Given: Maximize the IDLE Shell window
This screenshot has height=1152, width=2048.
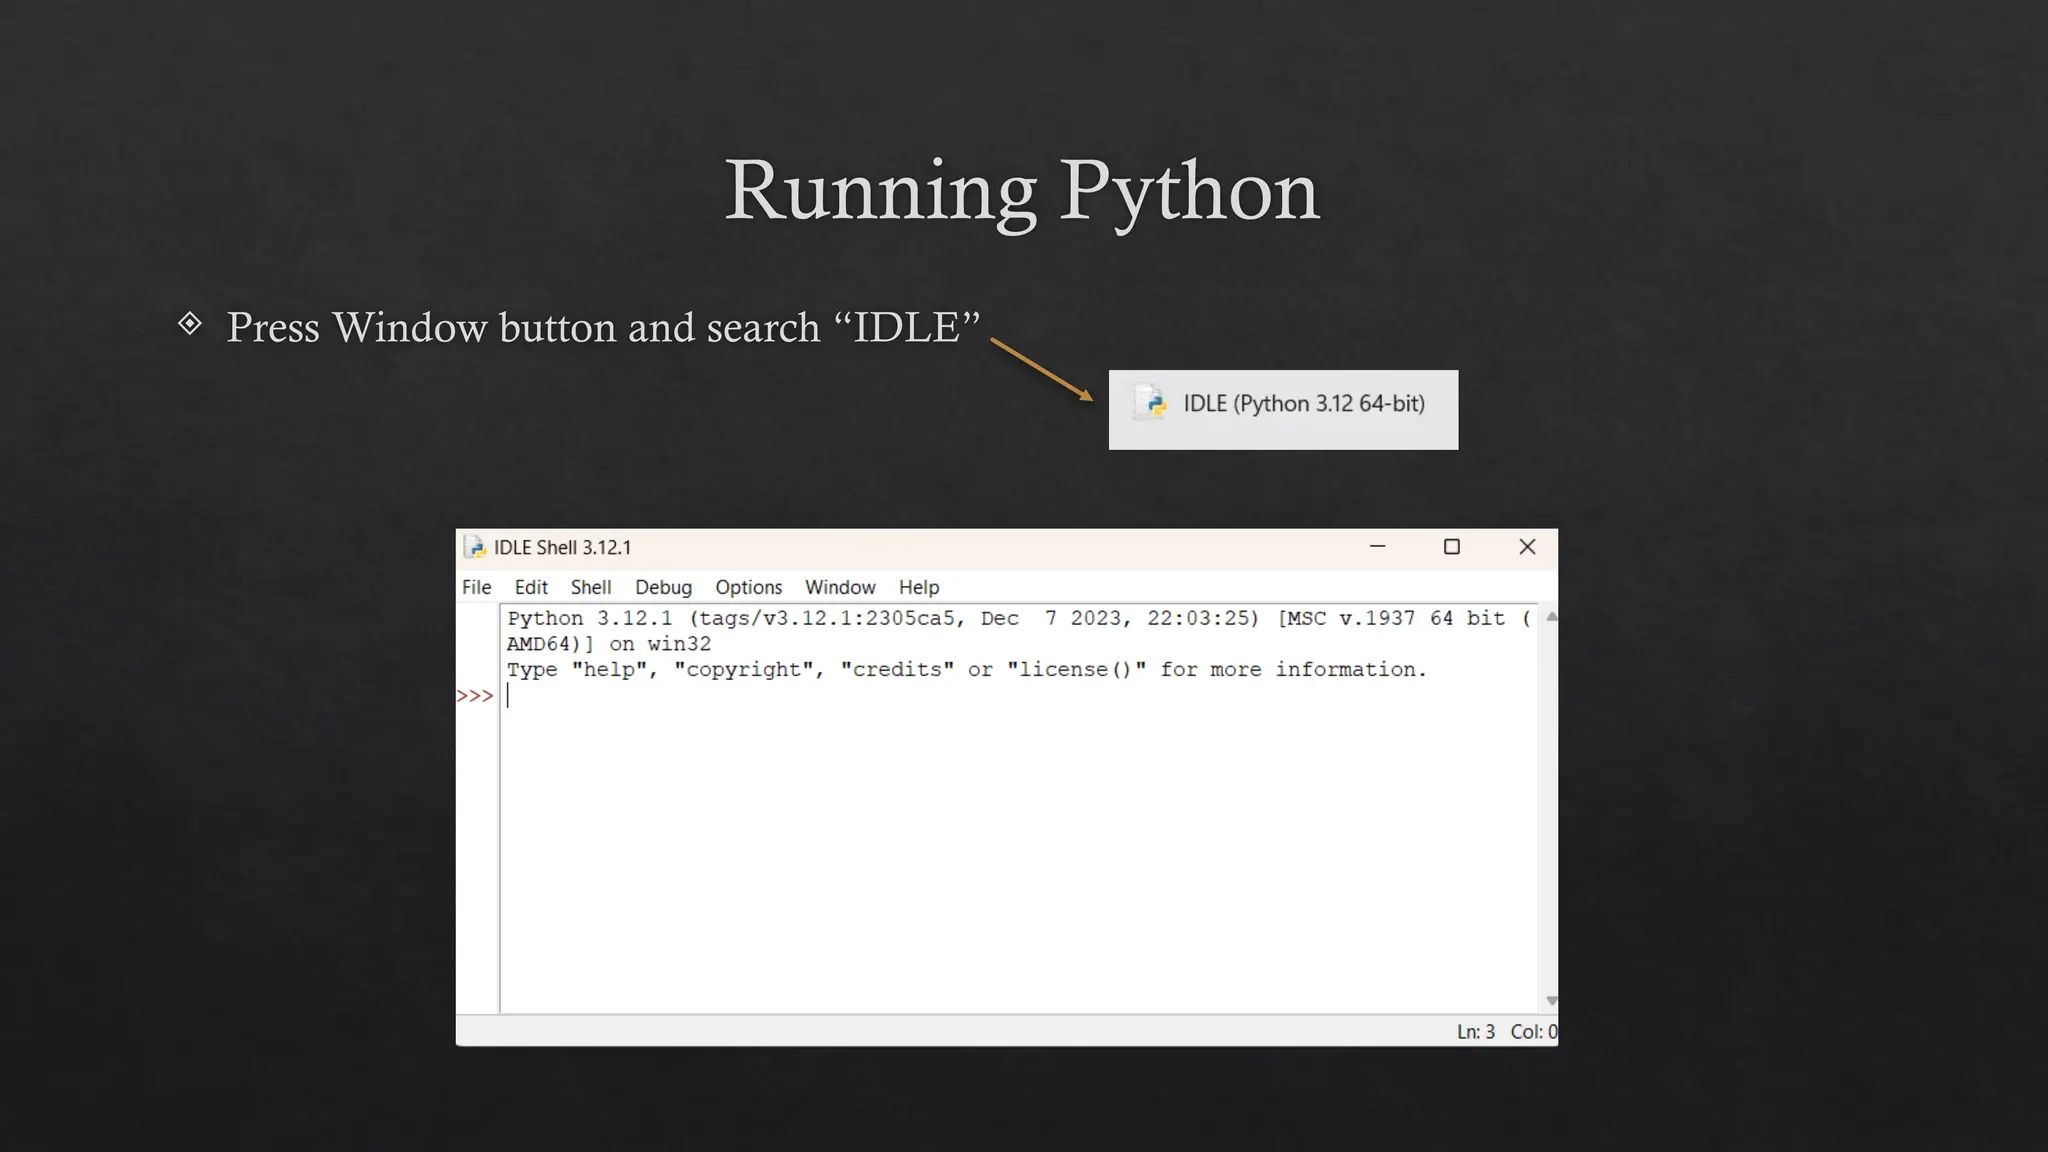Looking at the screenshot, I should pyautogui.click(x=1452, y=547).
